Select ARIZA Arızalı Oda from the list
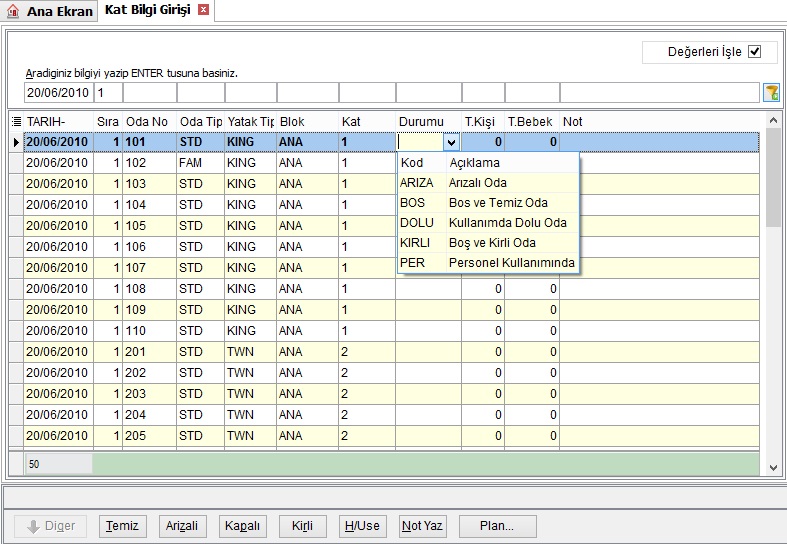The height and width of the screenshot is (544, 787). point(488,183)
